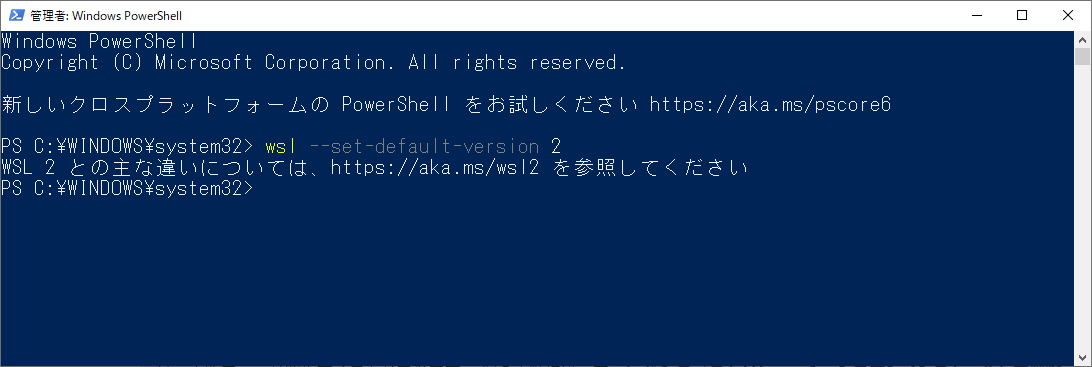
Task: Click the last empty PS prompt line
Action: pyautogui.click(x=130, y=189)
